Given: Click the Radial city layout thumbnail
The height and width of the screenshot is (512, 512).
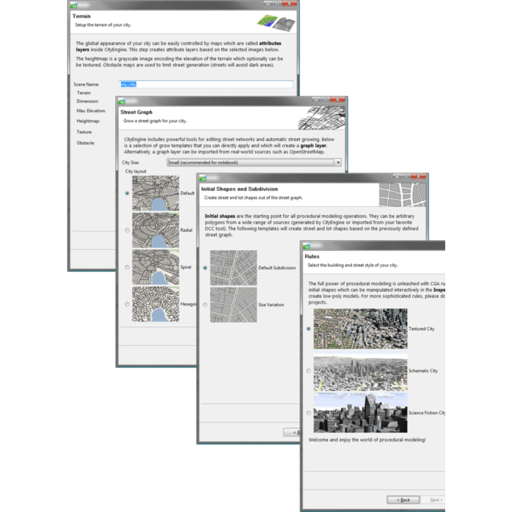Looking at the screenshot, I should tap(156, 230).
